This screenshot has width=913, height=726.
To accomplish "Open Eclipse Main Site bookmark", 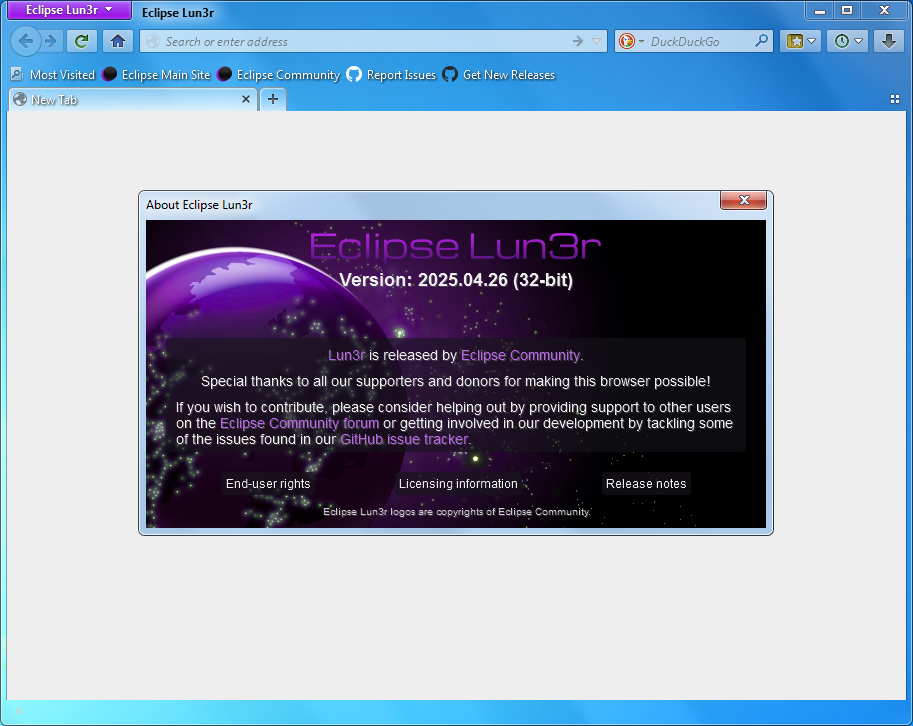I will [156, 75].
